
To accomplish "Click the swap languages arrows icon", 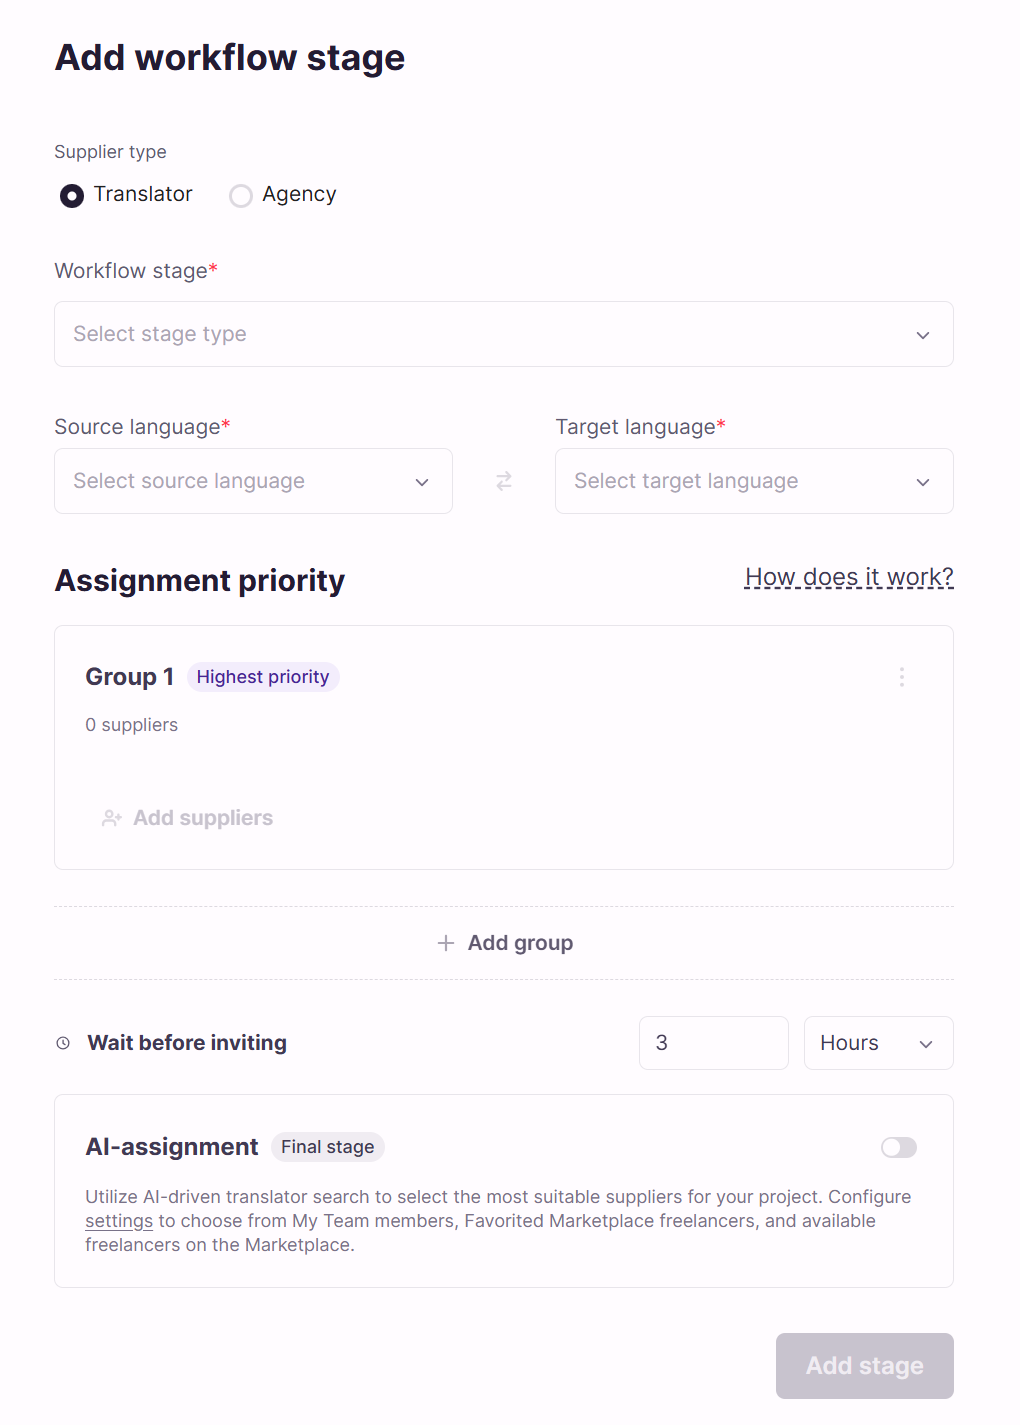I will tap(504, 481).
